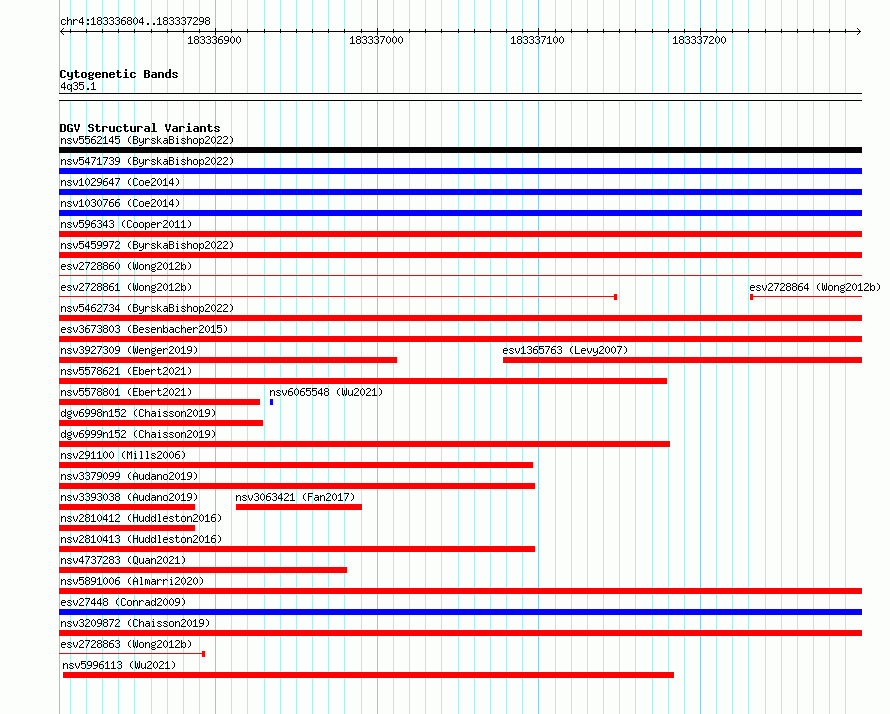Image resolution: width=890 pixels, height=714 pixels.
Task: Click the red dgv6998n152 variant bar
Action: click(161, 423)
